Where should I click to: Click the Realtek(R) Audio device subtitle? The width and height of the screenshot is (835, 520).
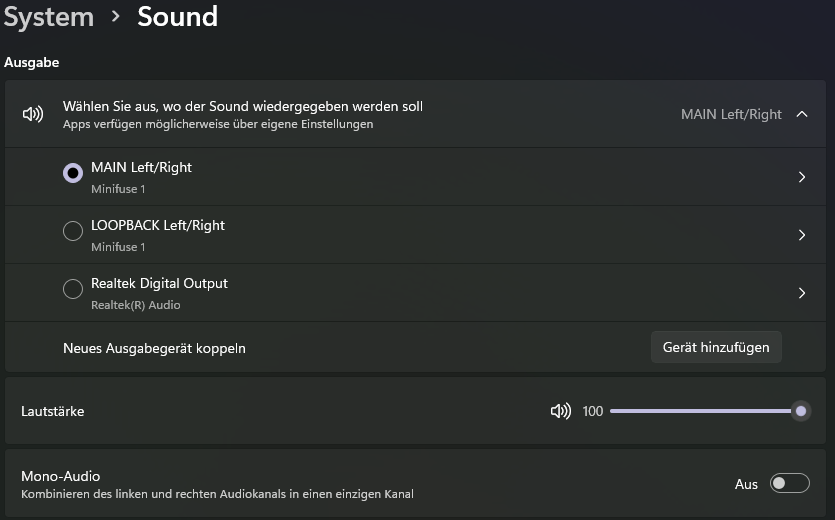(136, 305)
